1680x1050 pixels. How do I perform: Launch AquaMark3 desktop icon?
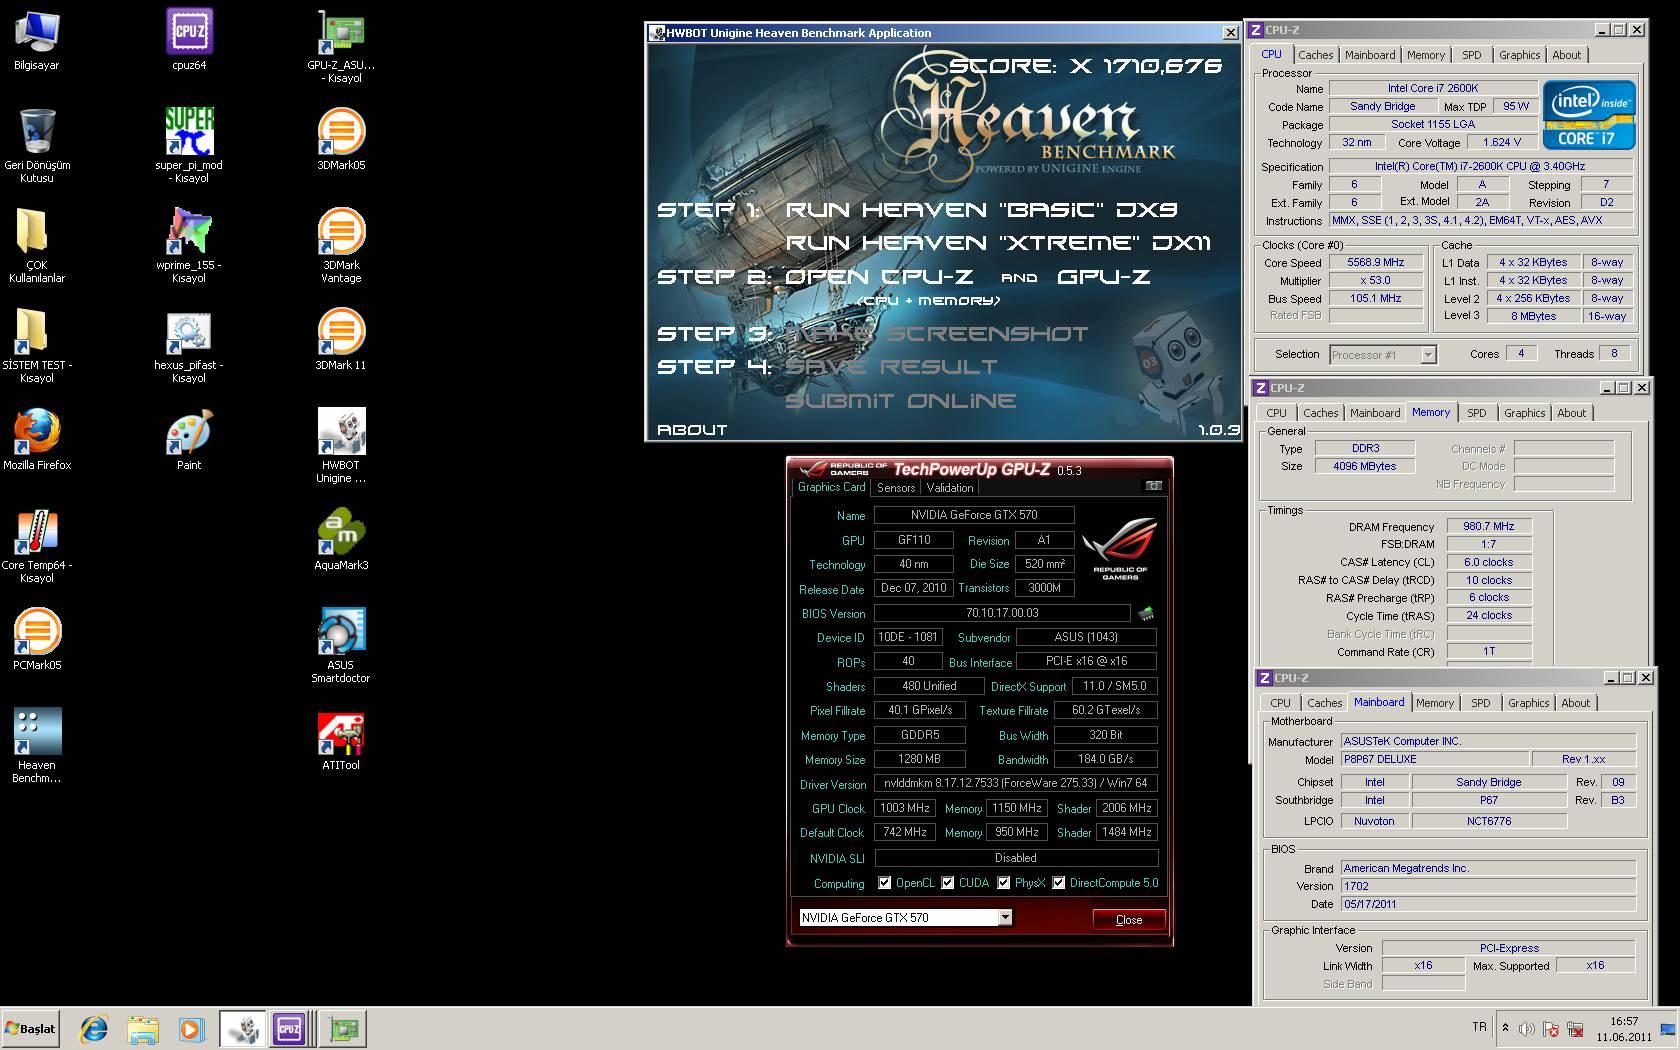click(341, 540)
